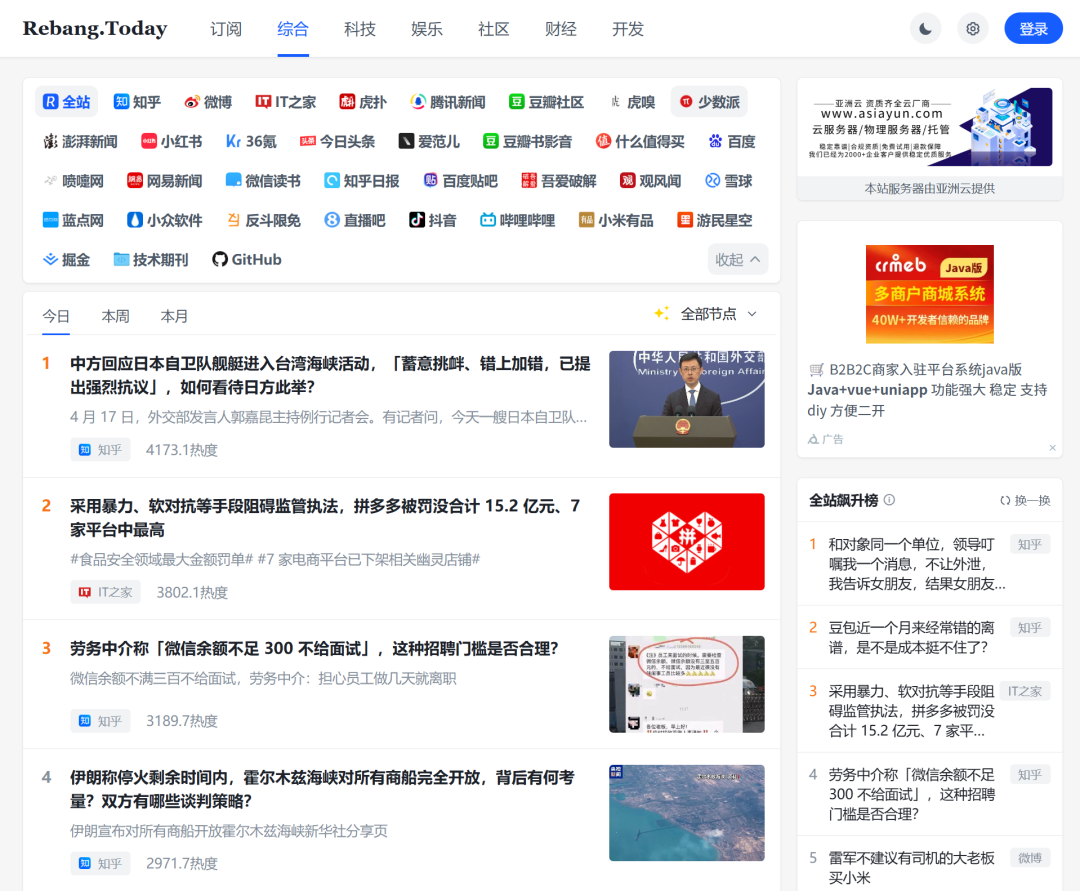This screenshot has height=891, width=1080.
Task: Select the 虎扑 source icon
Action: 362,102
